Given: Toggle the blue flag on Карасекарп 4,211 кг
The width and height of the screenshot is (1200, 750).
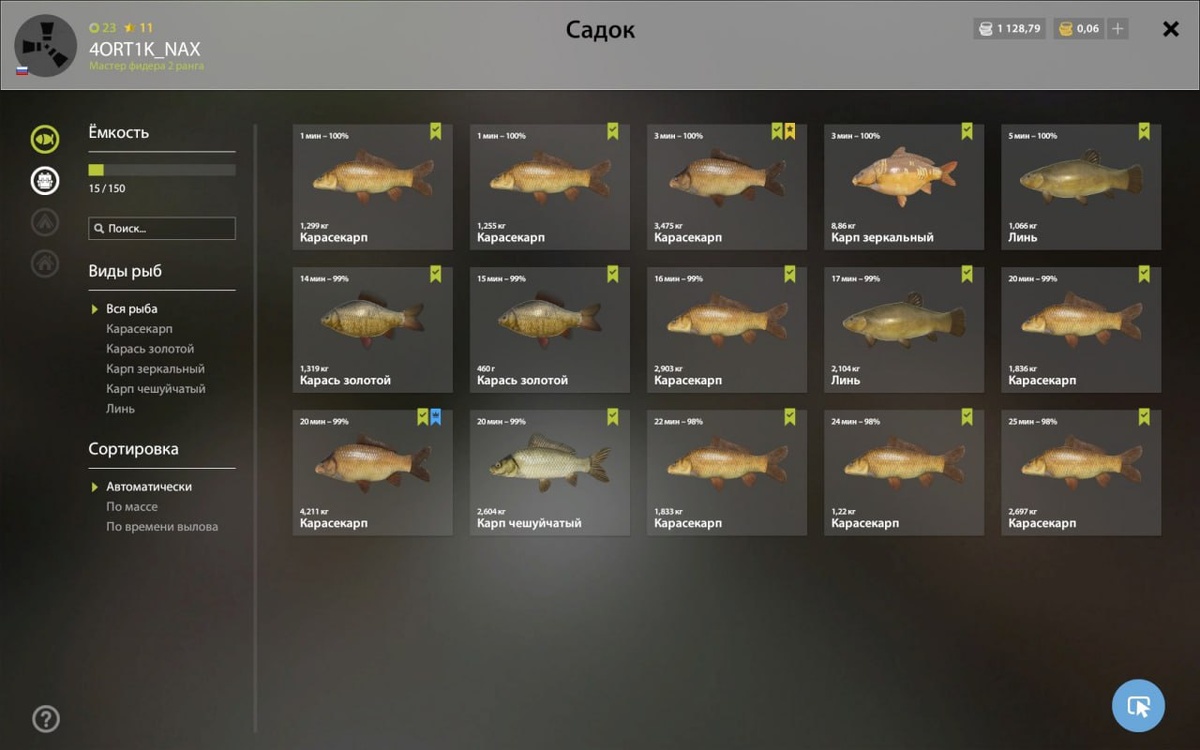Looking at the screenshot, I should [435, 417].
